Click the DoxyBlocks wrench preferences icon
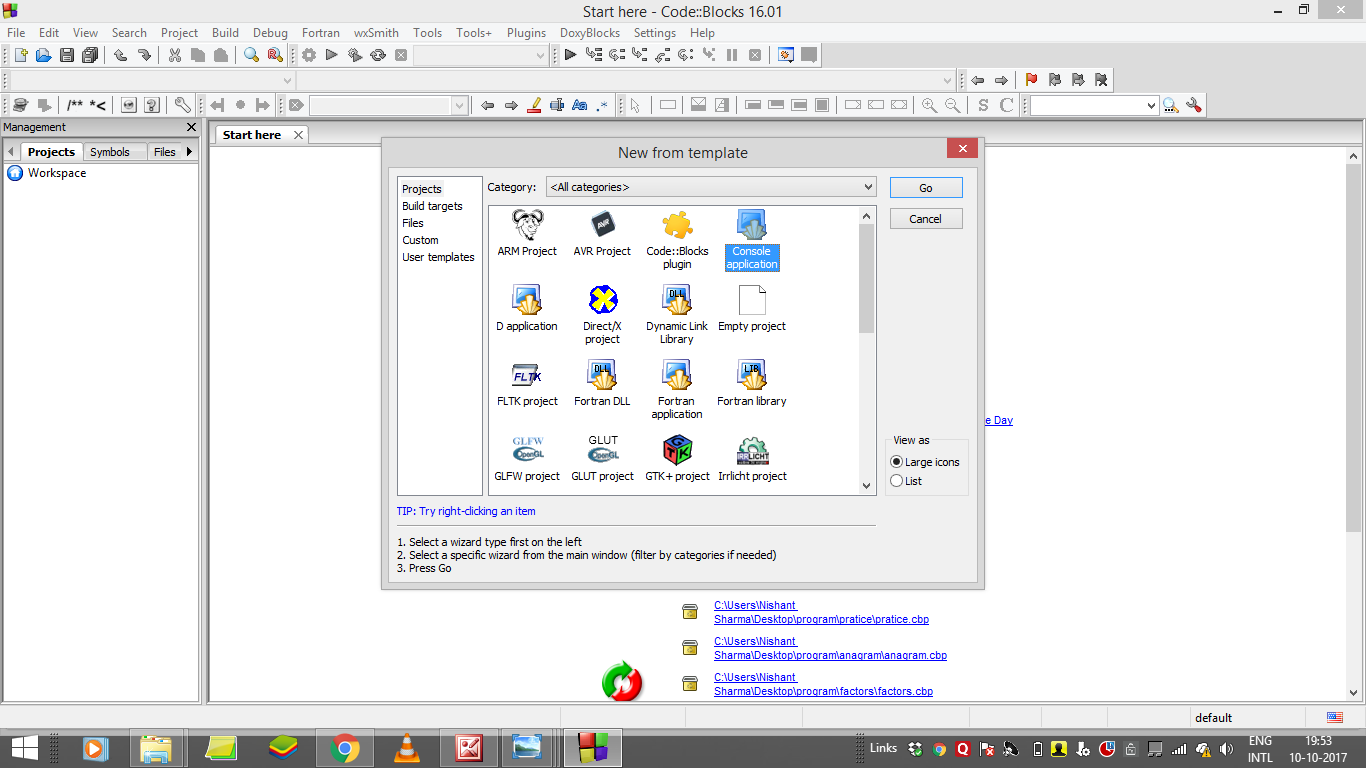This screenshot has width=1366, height=768. [x=182, y=105]
